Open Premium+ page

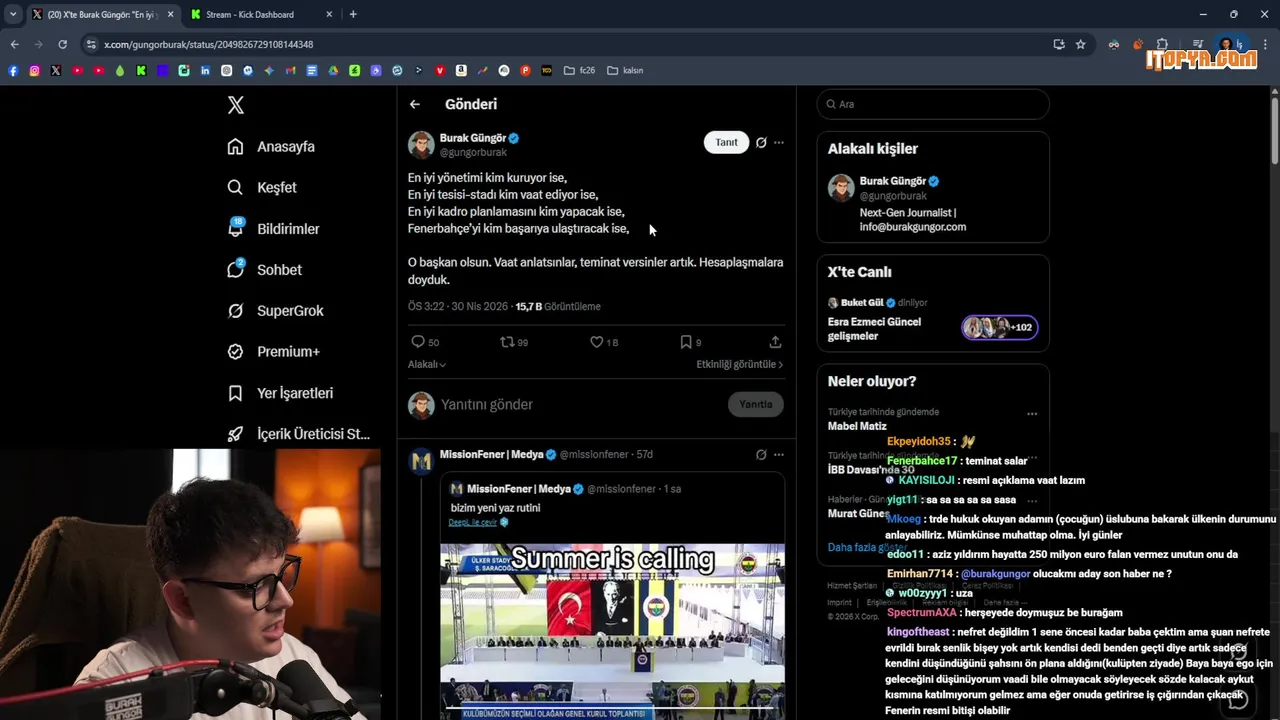click(x=273, y=352)
